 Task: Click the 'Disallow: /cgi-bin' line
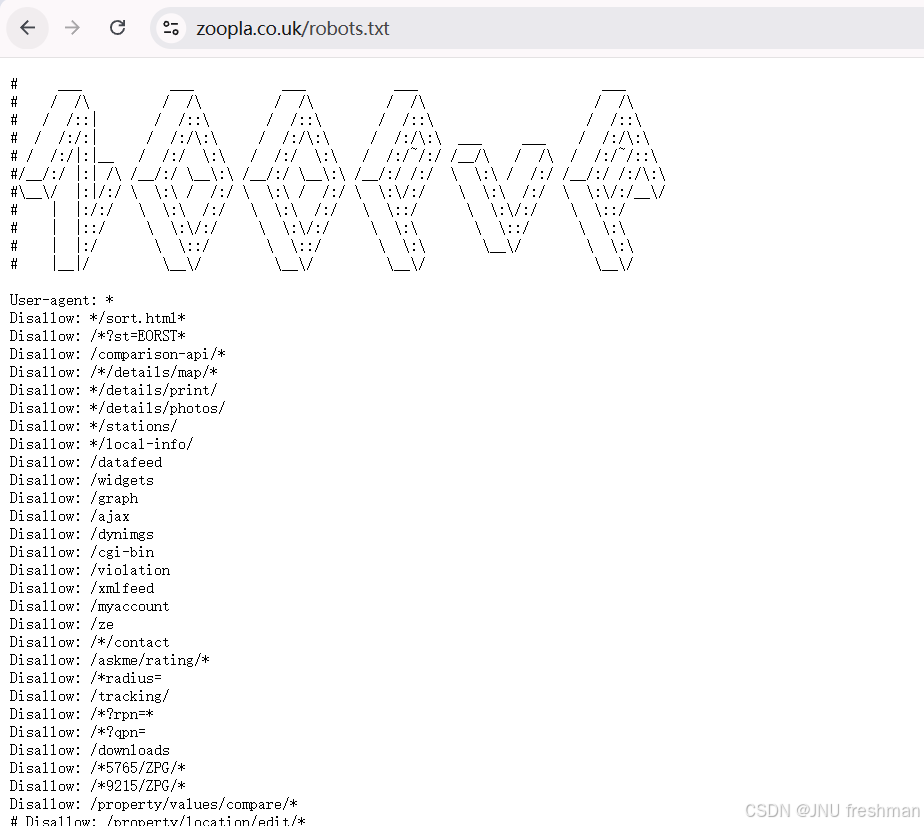click(x=82, y=553)
